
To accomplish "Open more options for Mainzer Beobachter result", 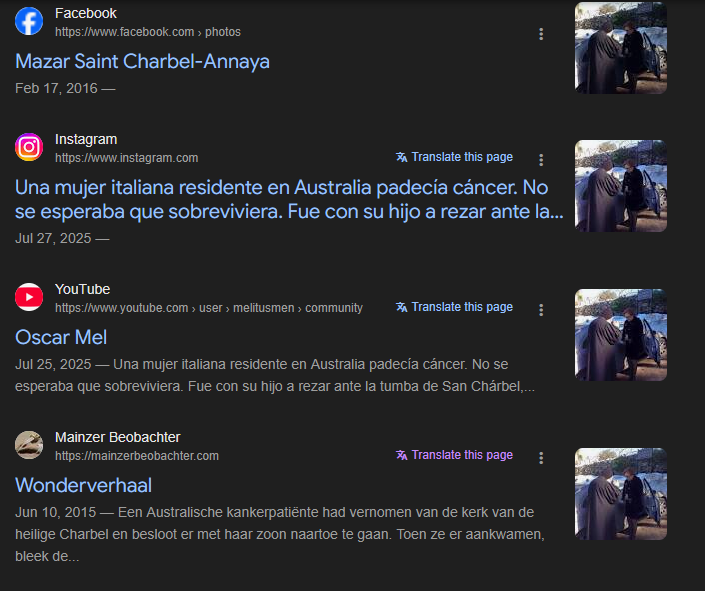I will point(541,458).
